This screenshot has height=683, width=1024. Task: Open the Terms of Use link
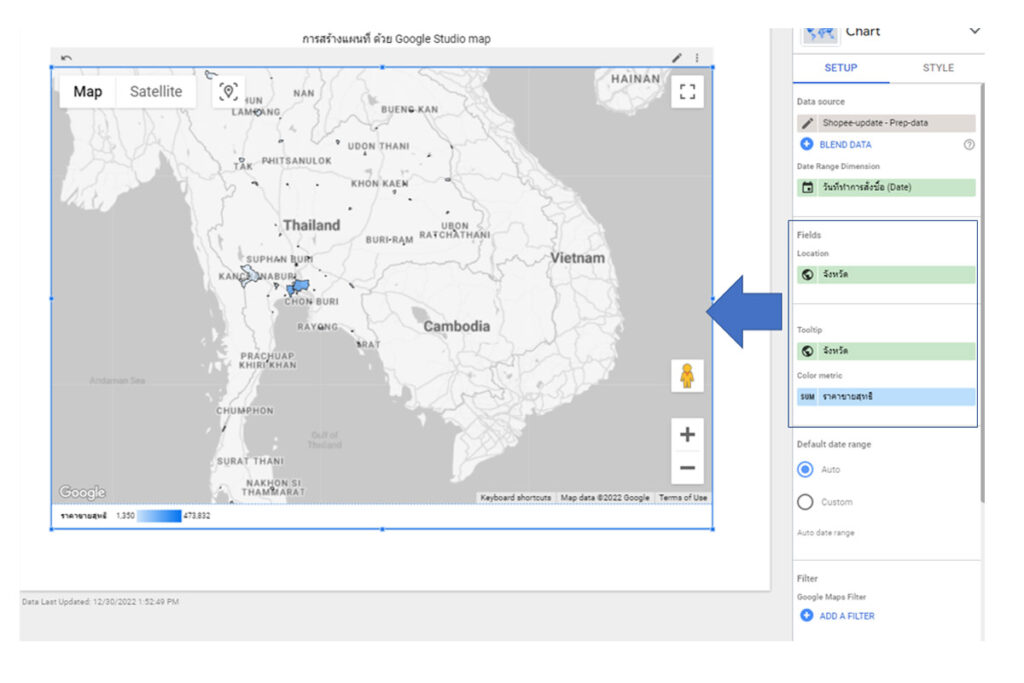point(682,498)
